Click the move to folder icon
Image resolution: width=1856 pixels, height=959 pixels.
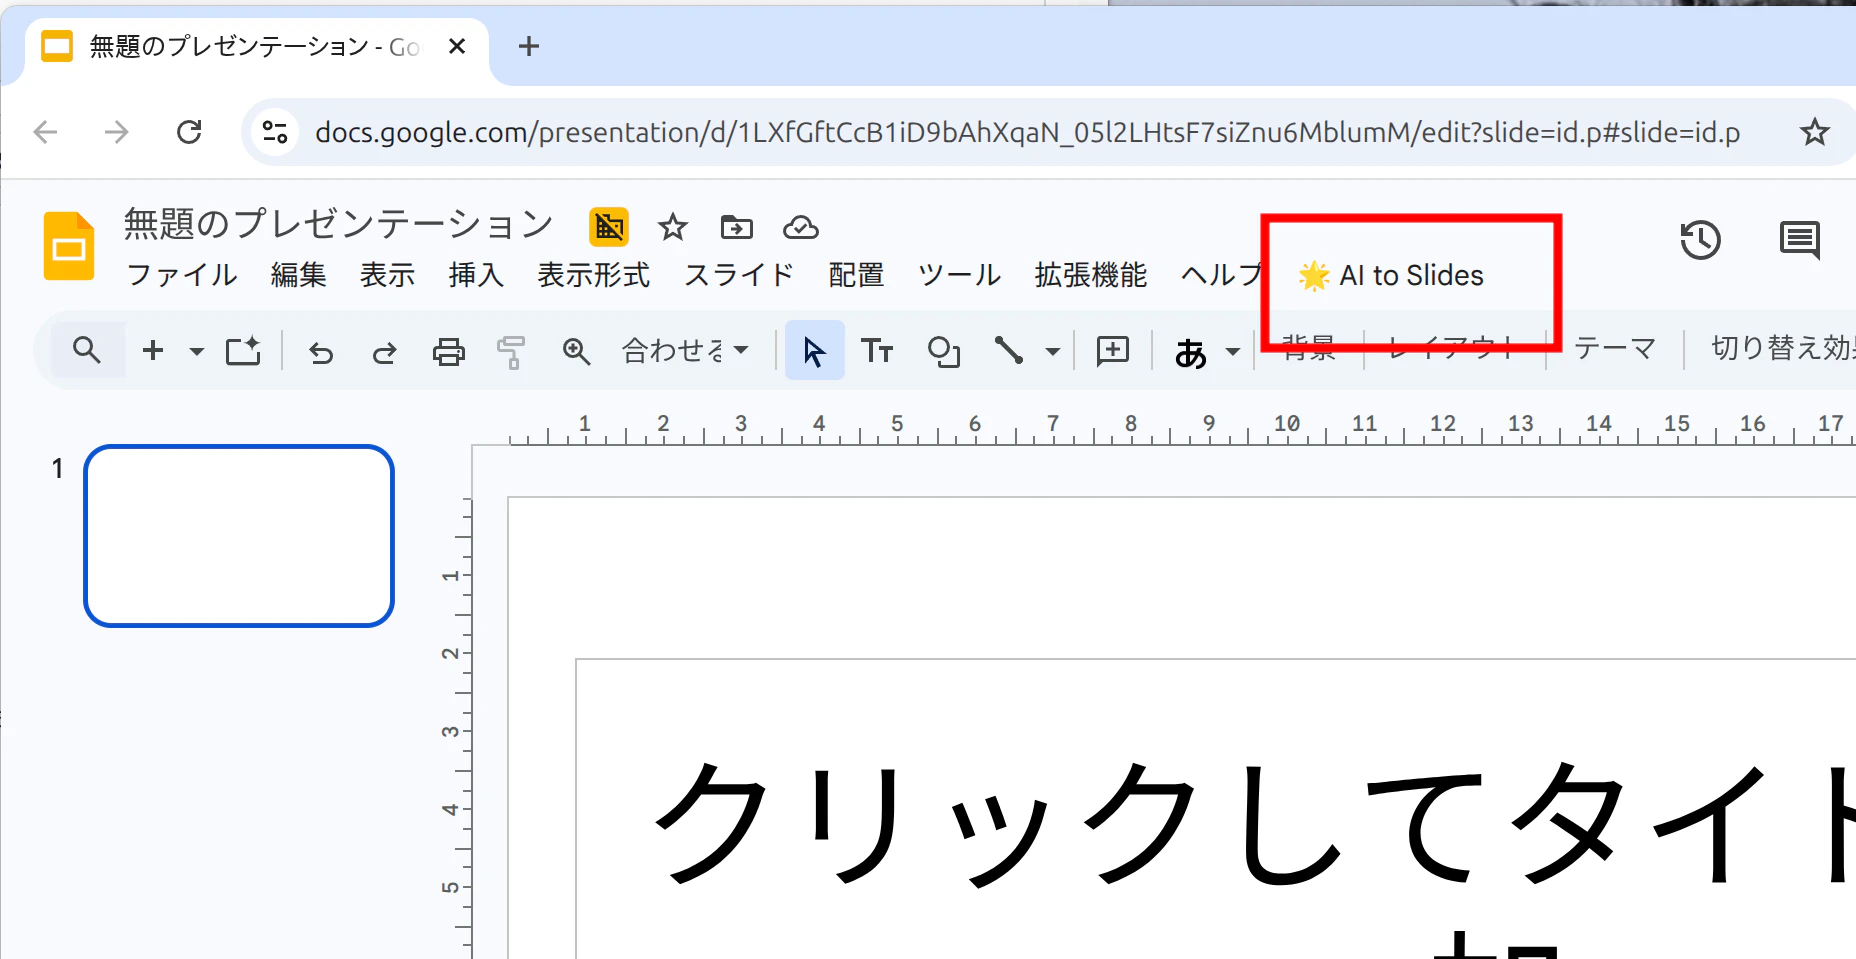[737, 228]
